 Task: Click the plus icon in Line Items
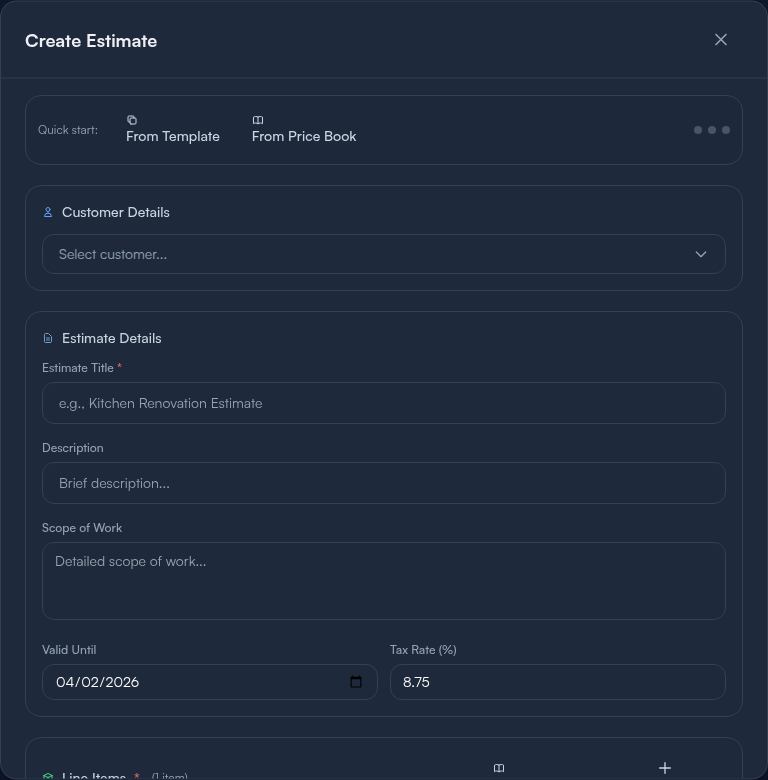(665, 768)
